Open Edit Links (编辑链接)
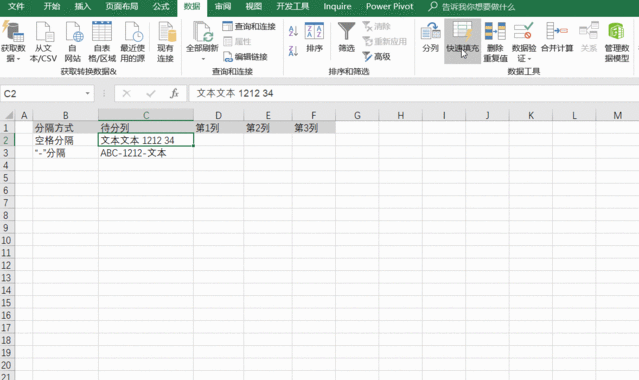The height and width of the screenshot is (380, 639). (x=245, y=57)
